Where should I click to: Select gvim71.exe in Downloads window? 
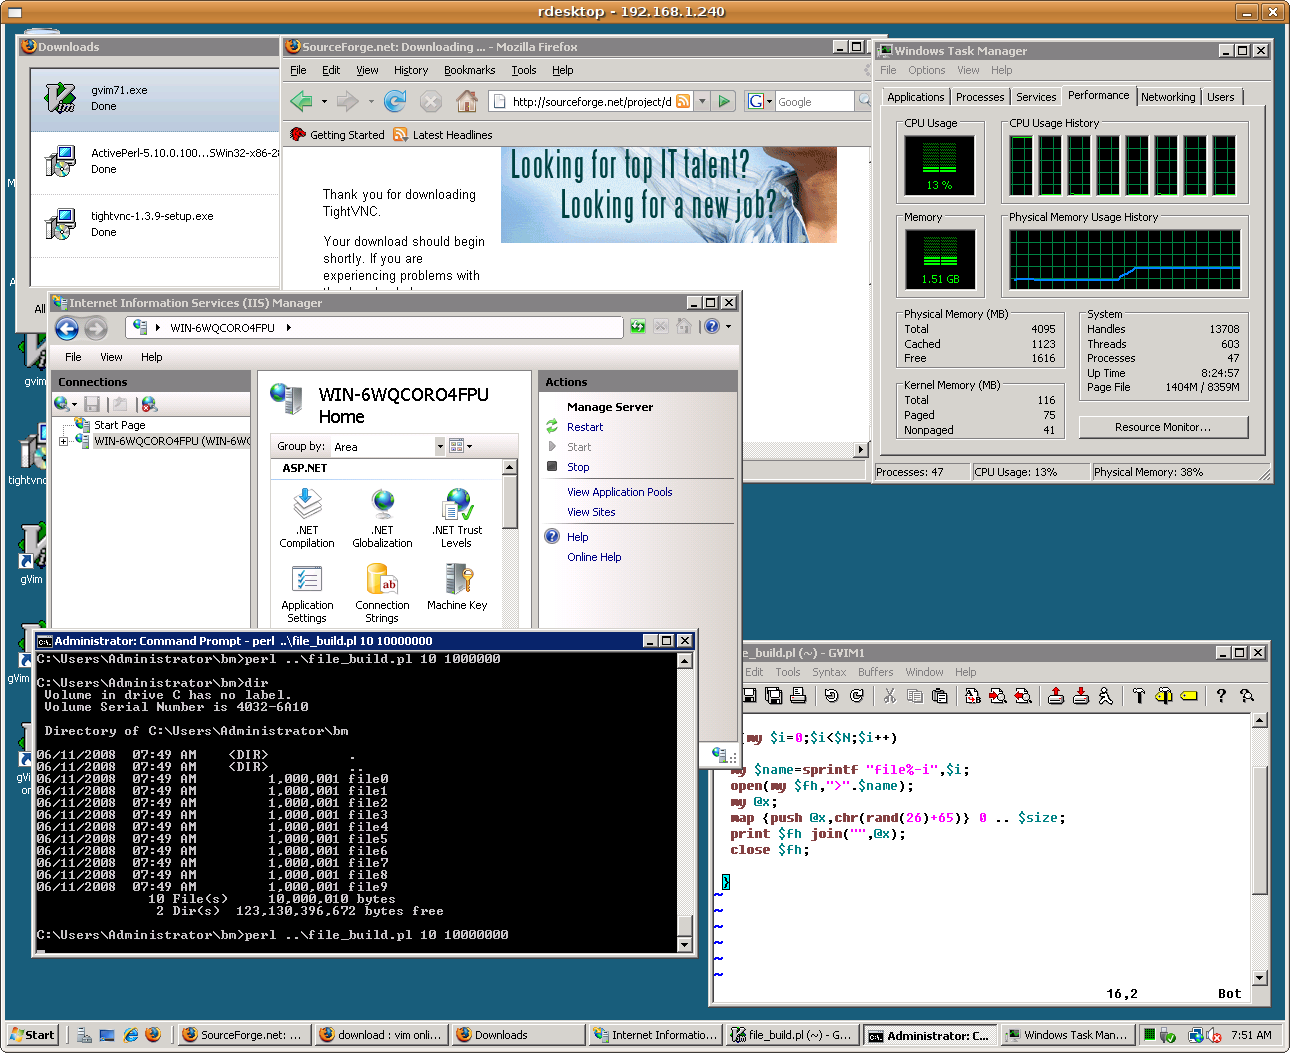155,99
